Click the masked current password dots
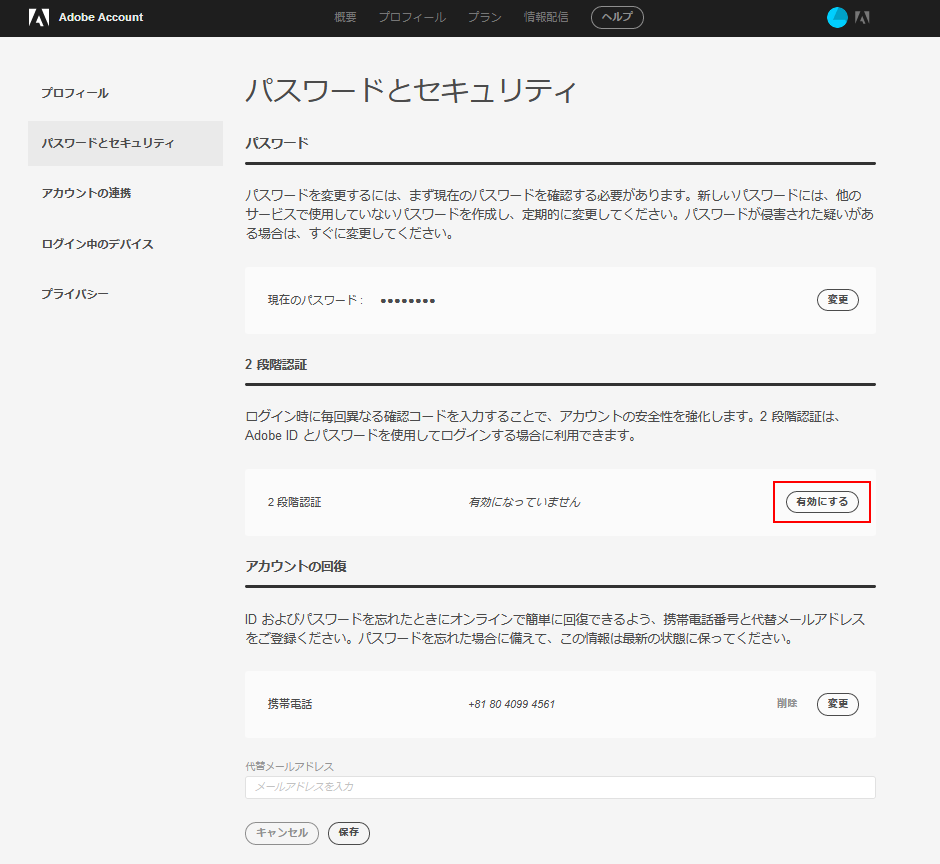Image resolution: width=940 pixels, height=864 pixels. [x=408, y=300]
